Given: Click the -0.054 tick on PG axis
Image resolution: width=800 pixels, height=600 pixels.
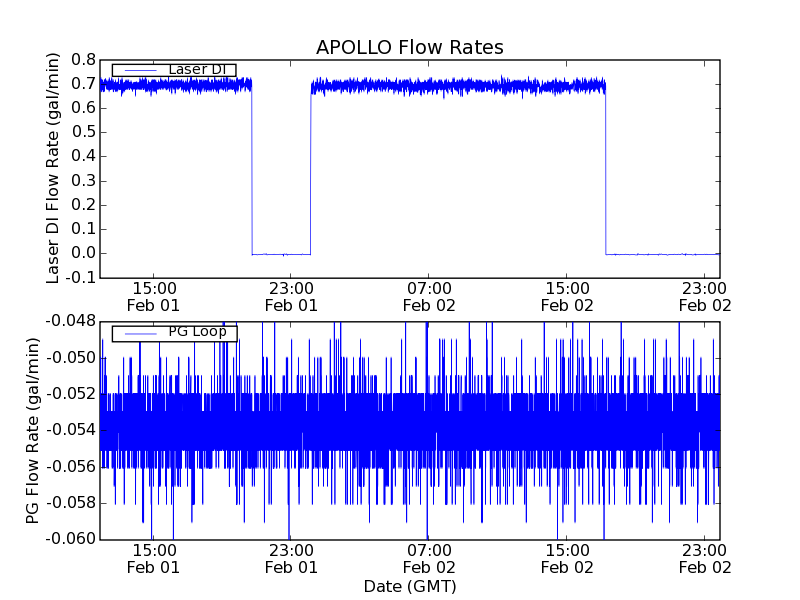Looking at the screenshot, I should tap(71, 430).
